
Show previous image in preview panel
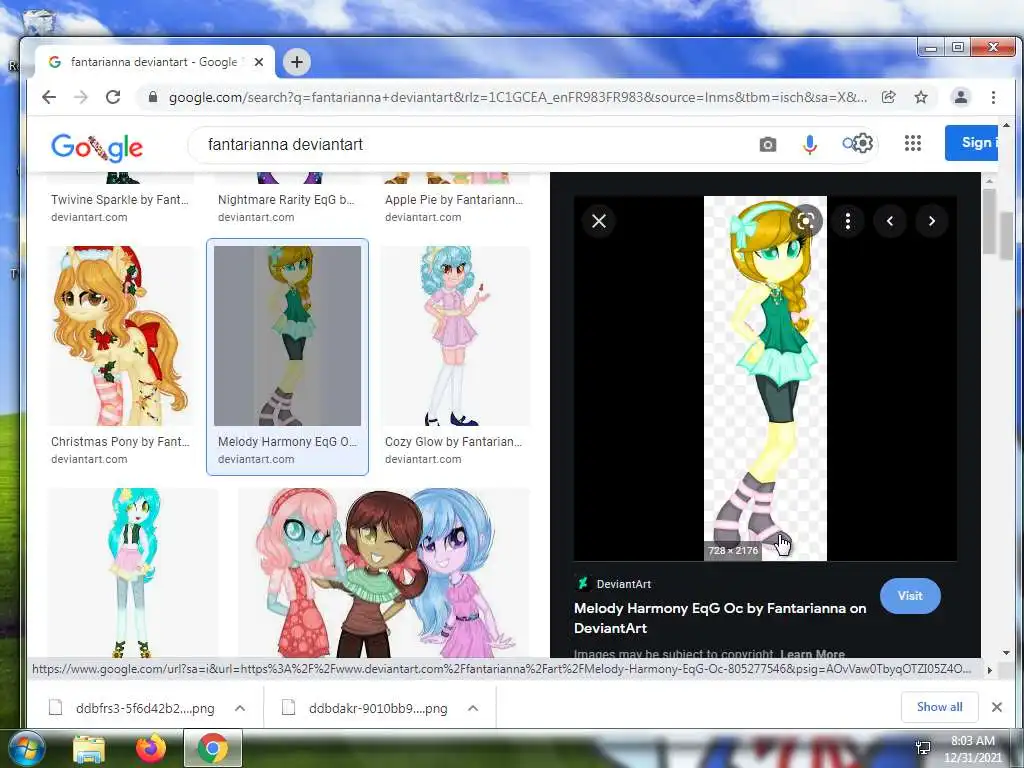point(889,221)
